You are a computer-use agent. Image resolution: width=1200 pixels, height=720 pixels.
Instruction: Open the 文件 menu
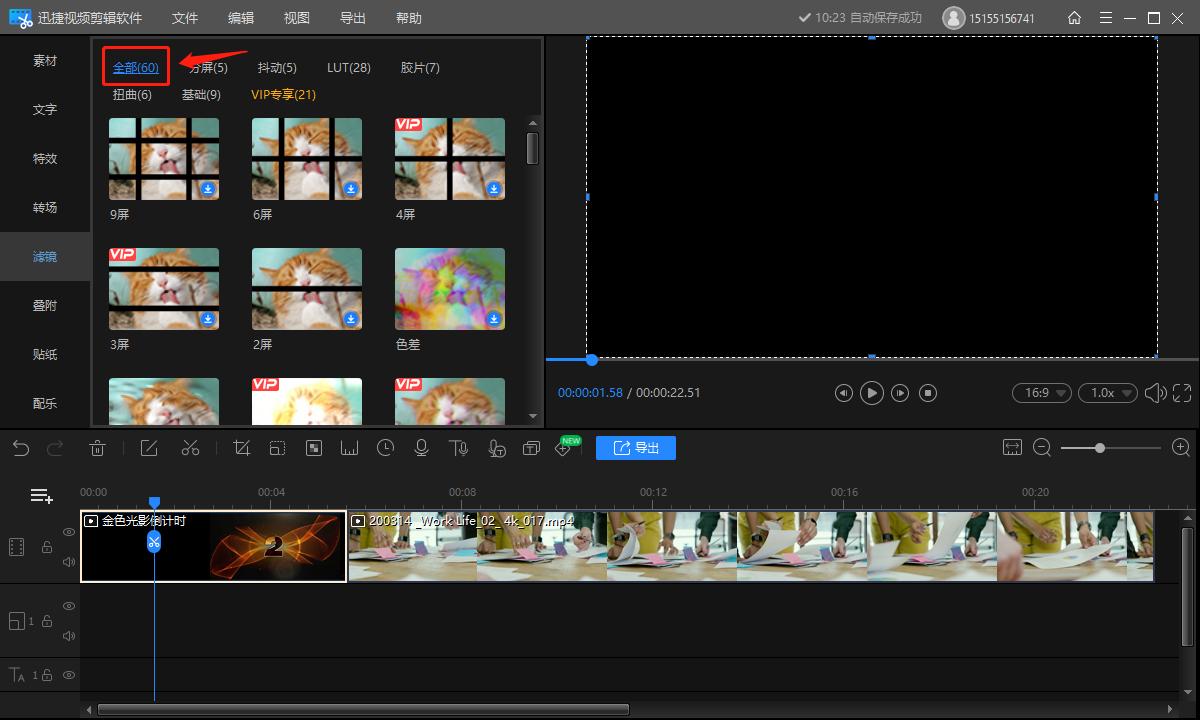tap(185, 18)
